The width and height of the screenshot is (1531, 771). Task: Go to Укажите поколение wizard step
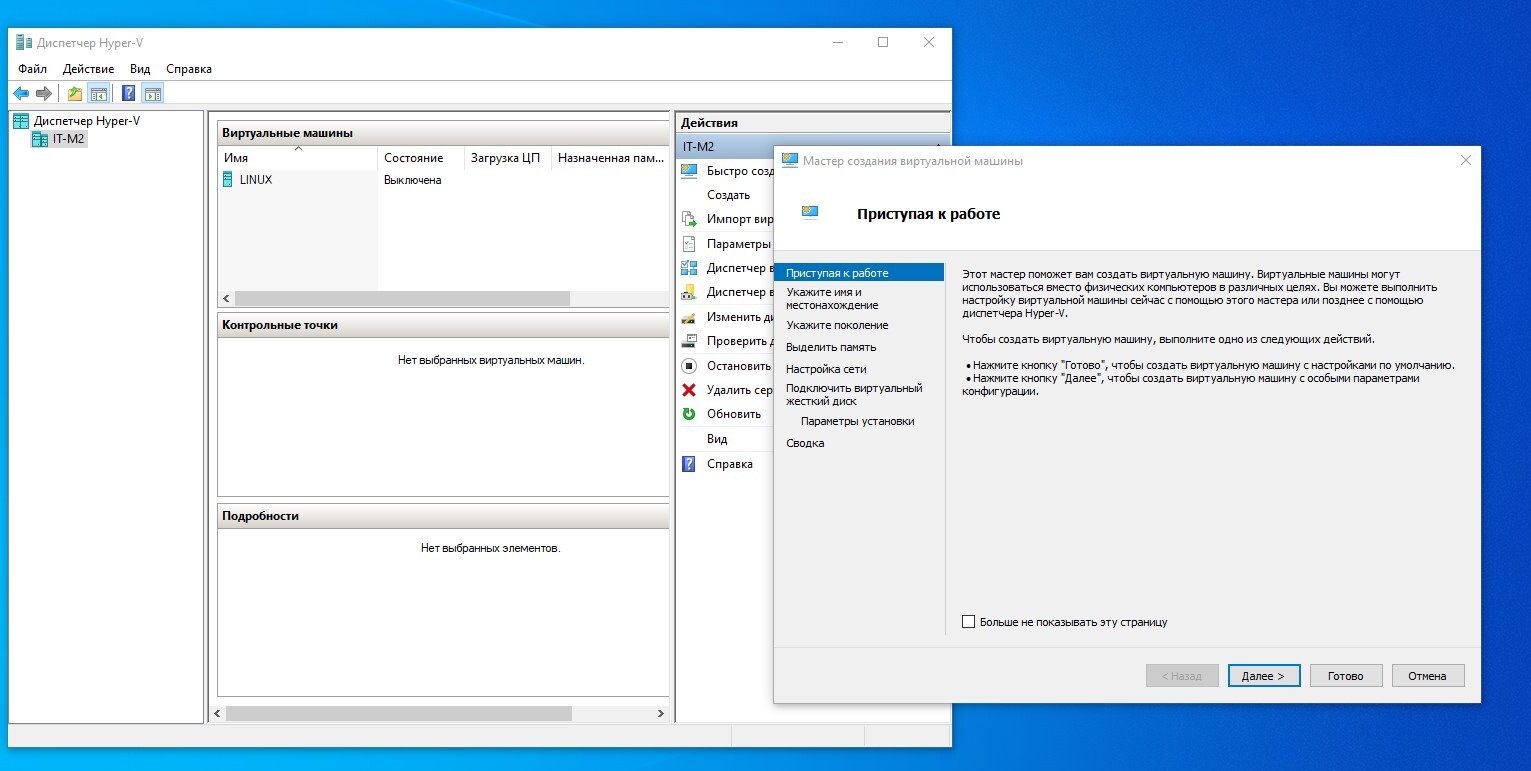pos(837,325)
